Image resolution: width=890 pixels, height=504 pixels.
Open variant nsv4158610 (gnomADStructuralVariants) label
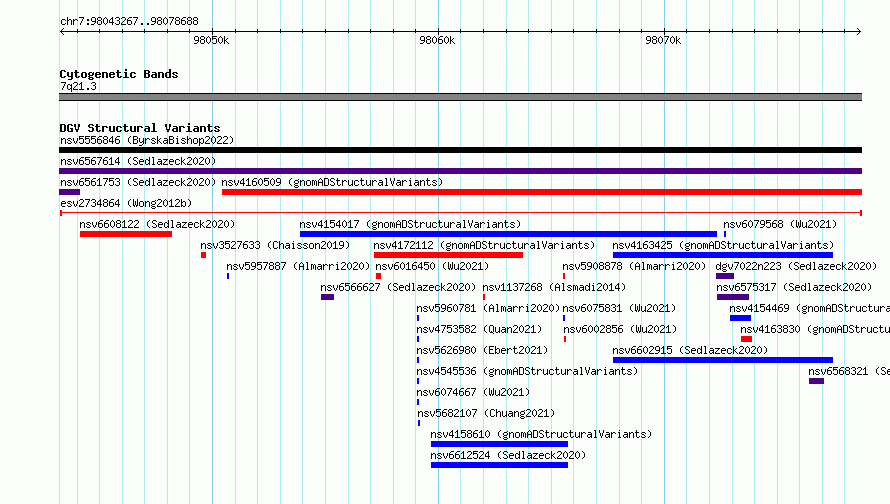point(541,434)
